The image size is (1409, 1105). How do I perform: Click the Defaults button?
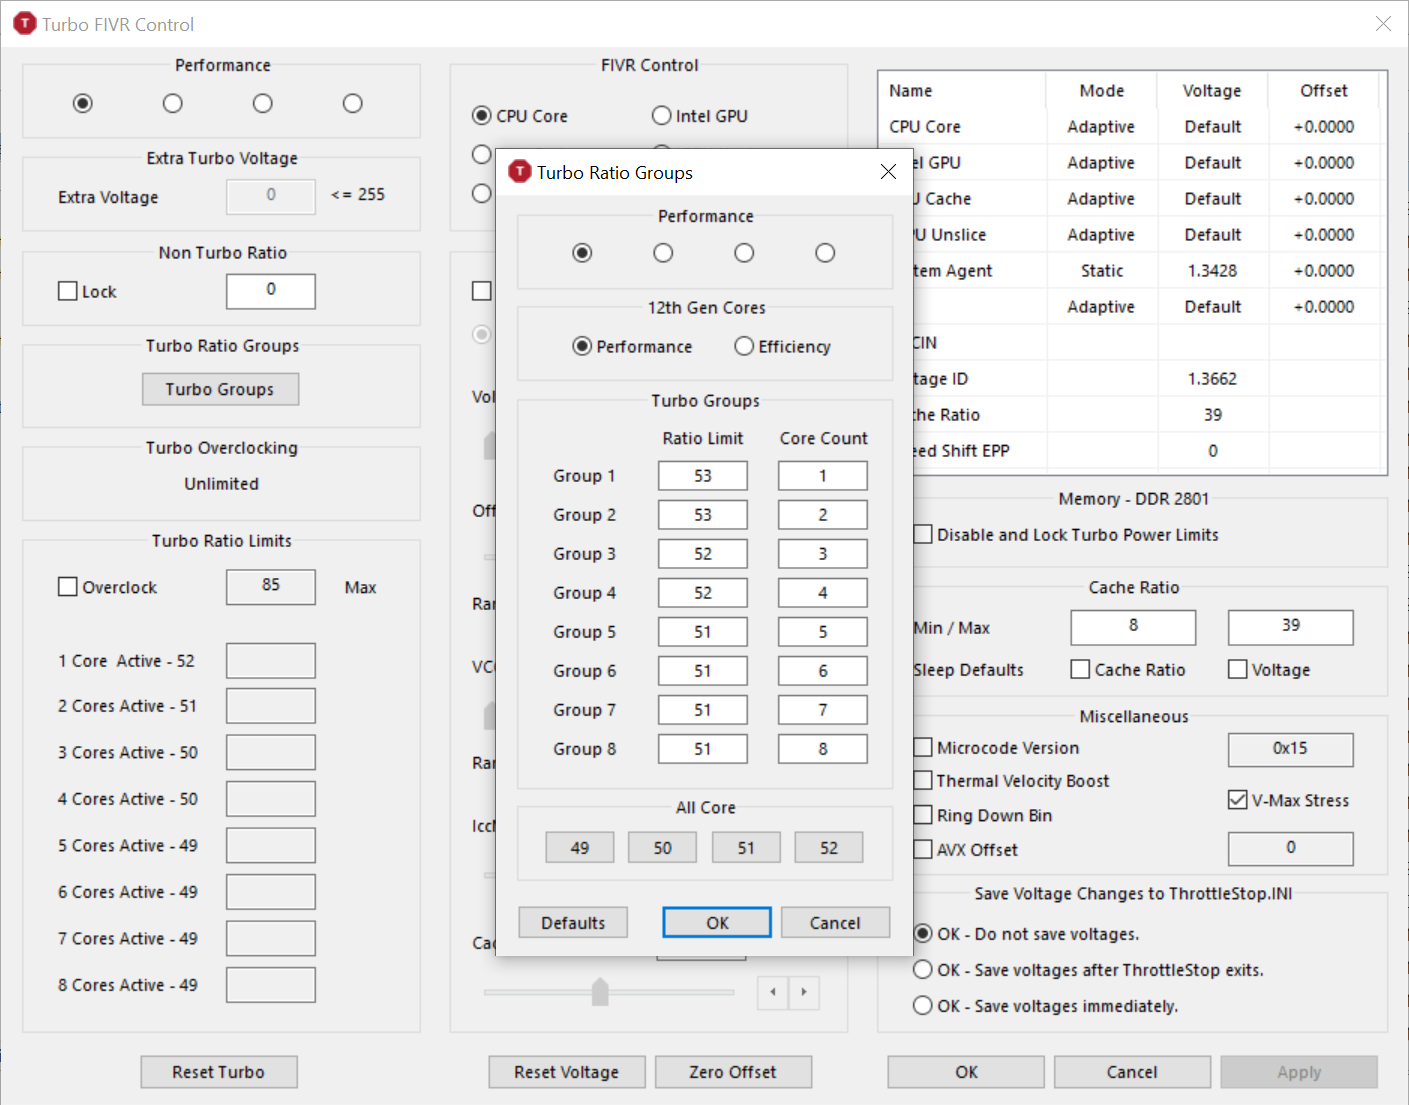[x=573, y=922]
